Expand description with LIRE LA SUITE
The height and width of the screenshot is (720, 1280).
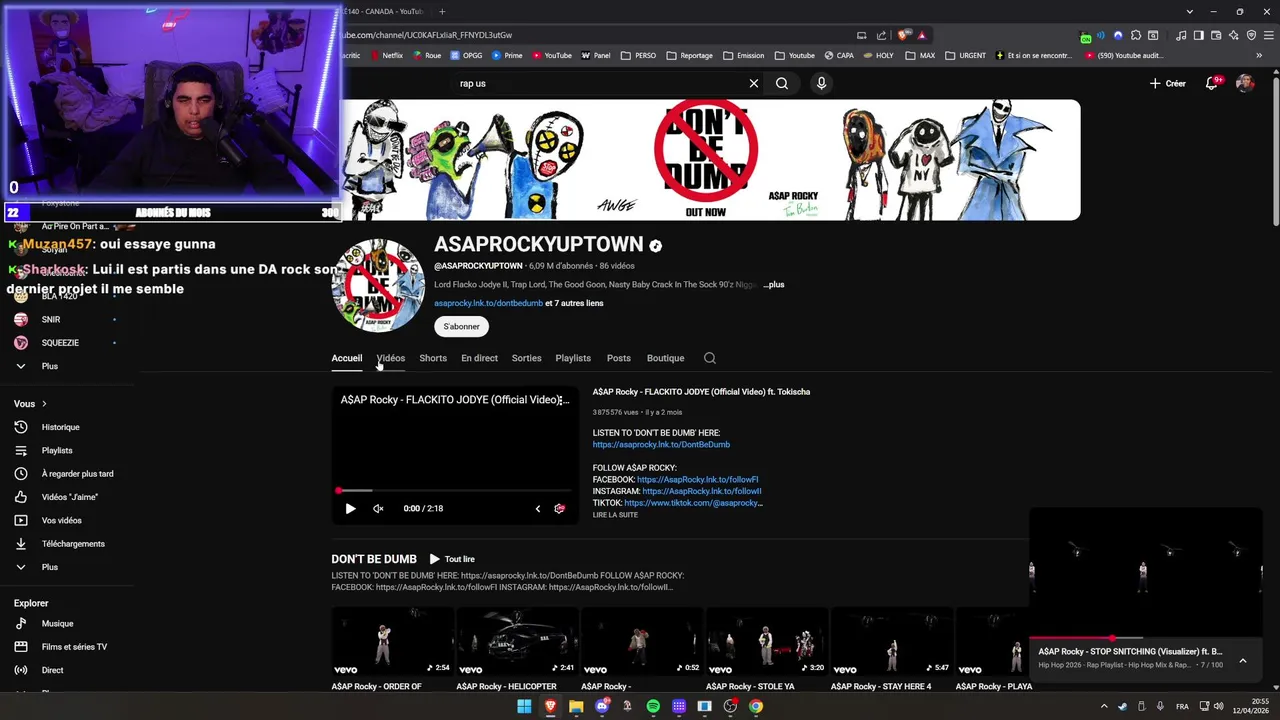pos(615,515)
